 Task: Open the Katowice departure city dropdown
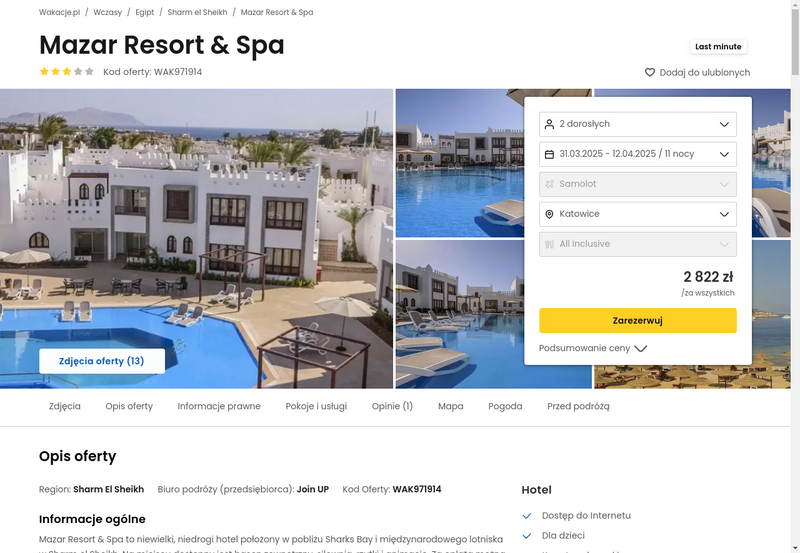pyautogui.click(x=637, y=214)
